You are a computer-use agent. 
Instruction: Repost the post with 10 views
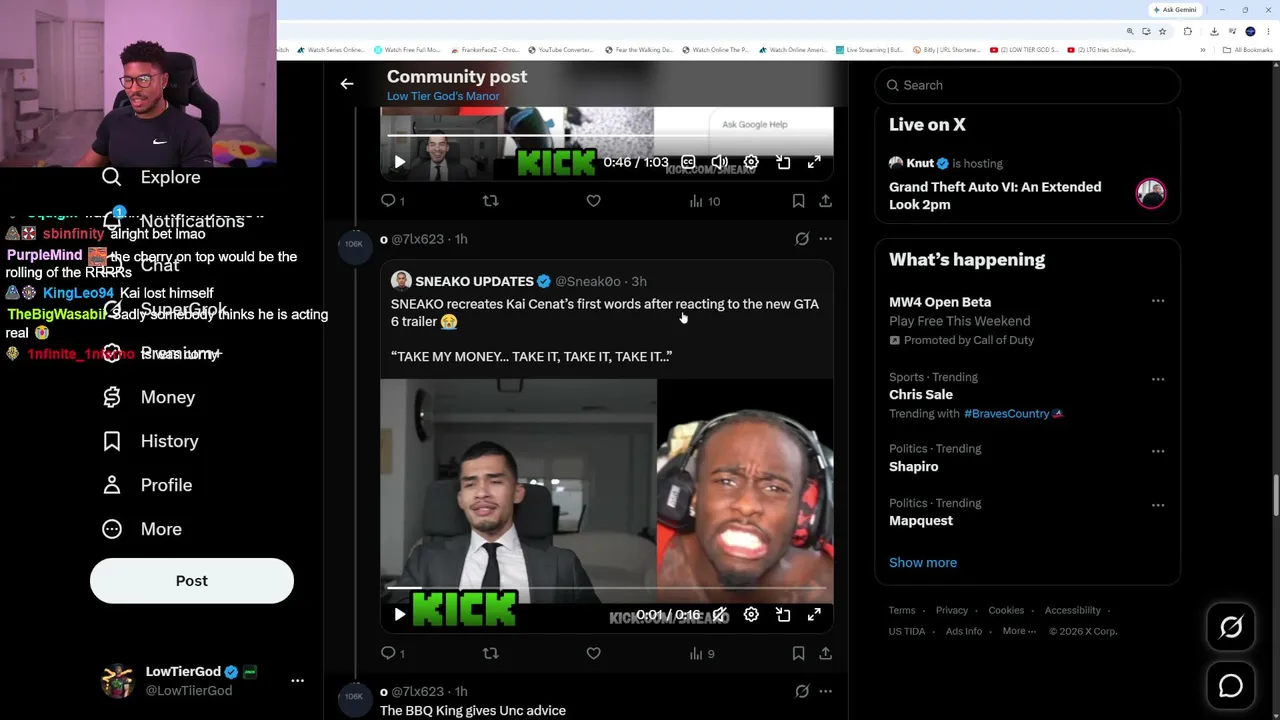490,201
